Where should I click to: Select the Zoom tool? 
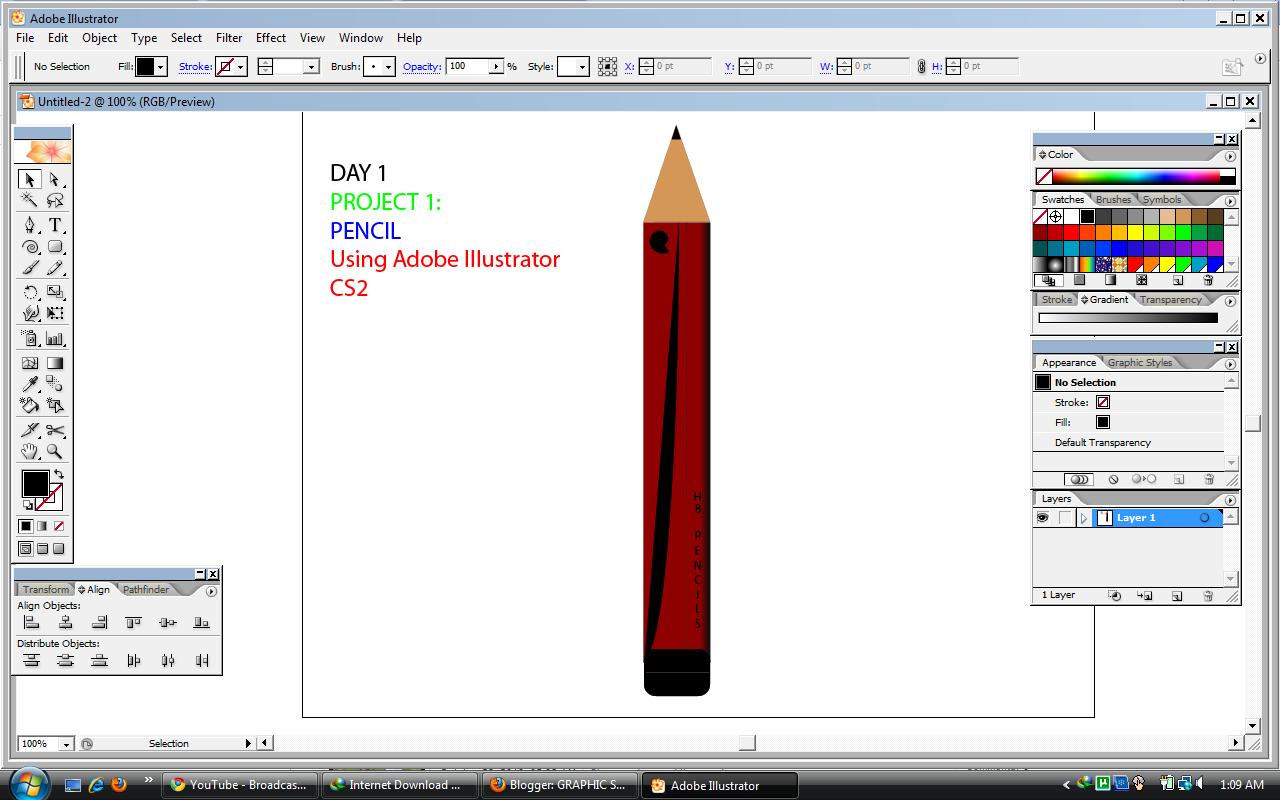[55, 452]
